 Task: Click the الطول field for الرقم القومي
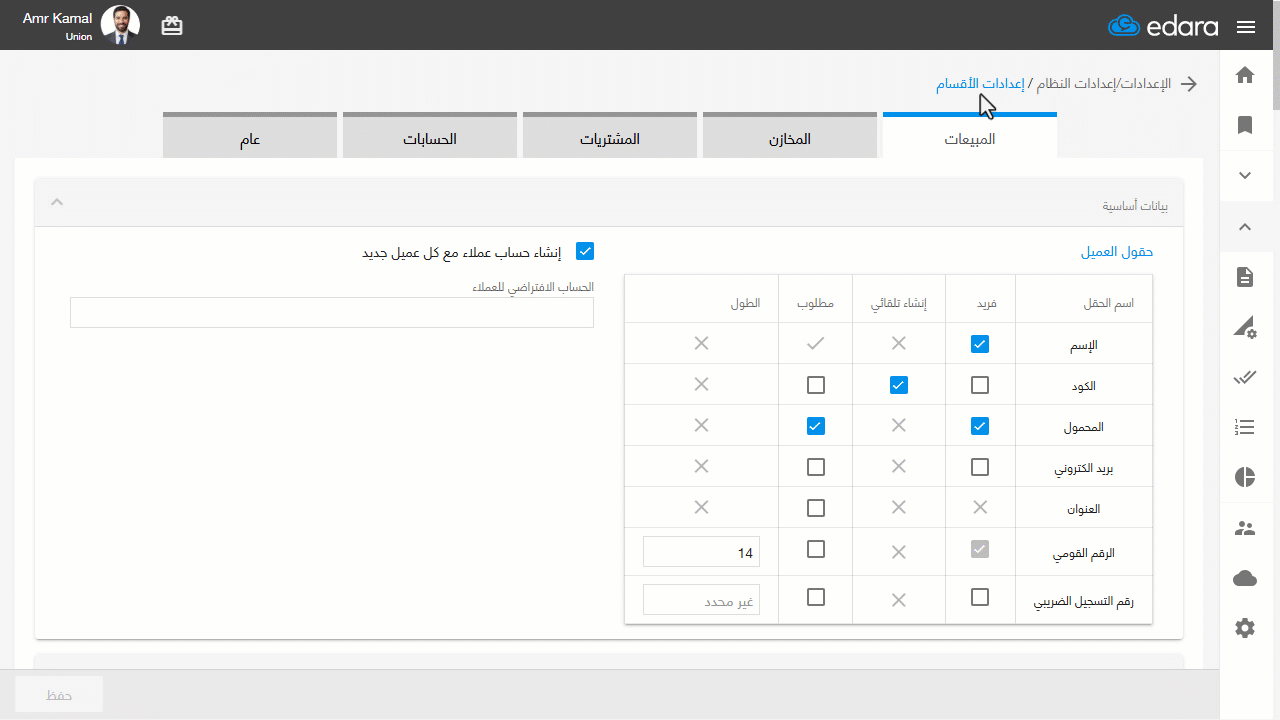pyautogui.click(x=701, y=551)
